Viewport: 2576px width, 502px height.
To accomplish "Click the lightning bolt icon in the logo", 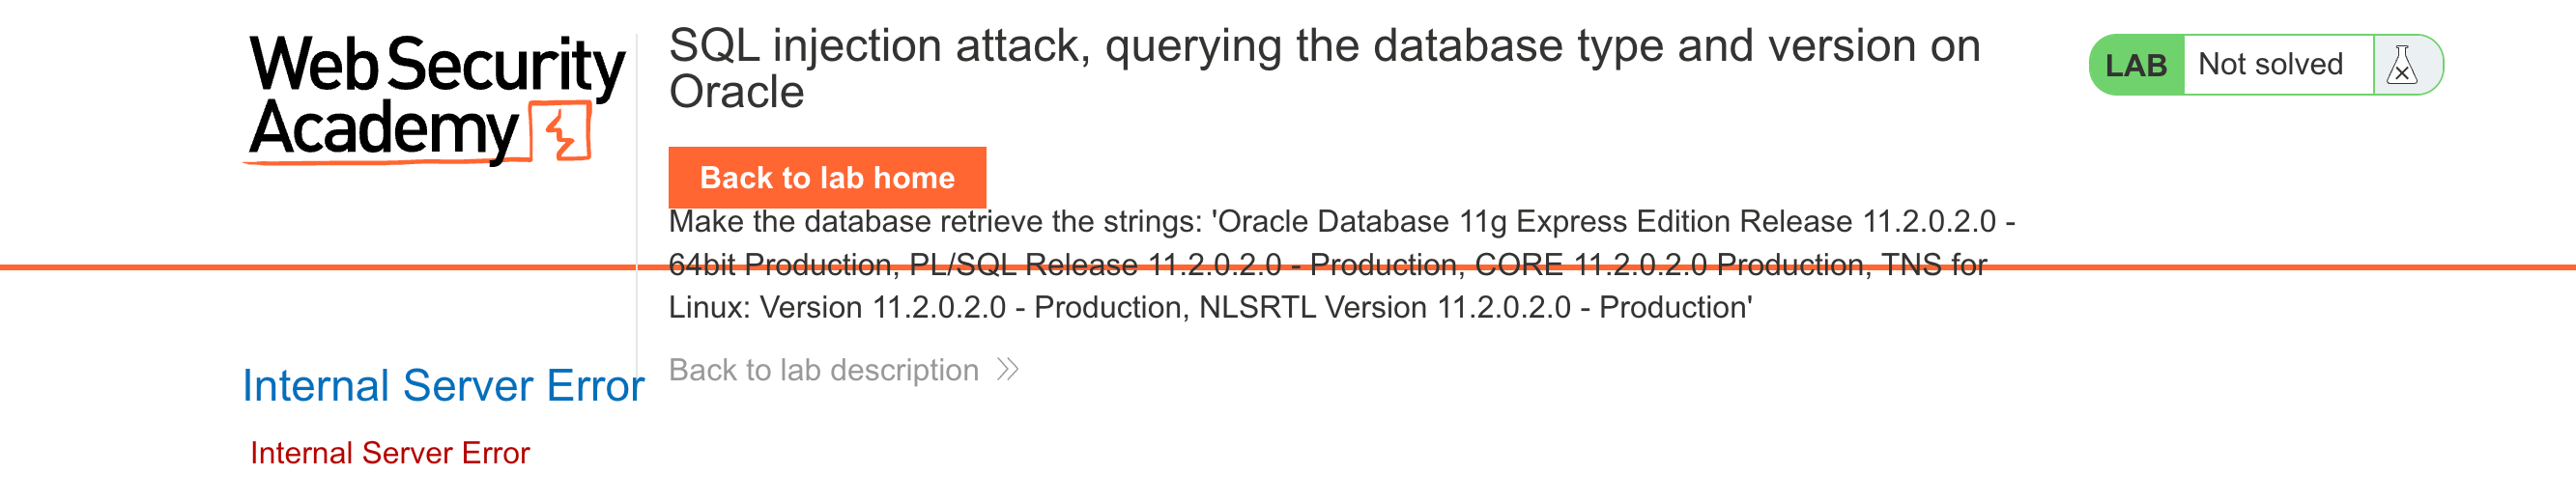I will (x=563, y=133).
